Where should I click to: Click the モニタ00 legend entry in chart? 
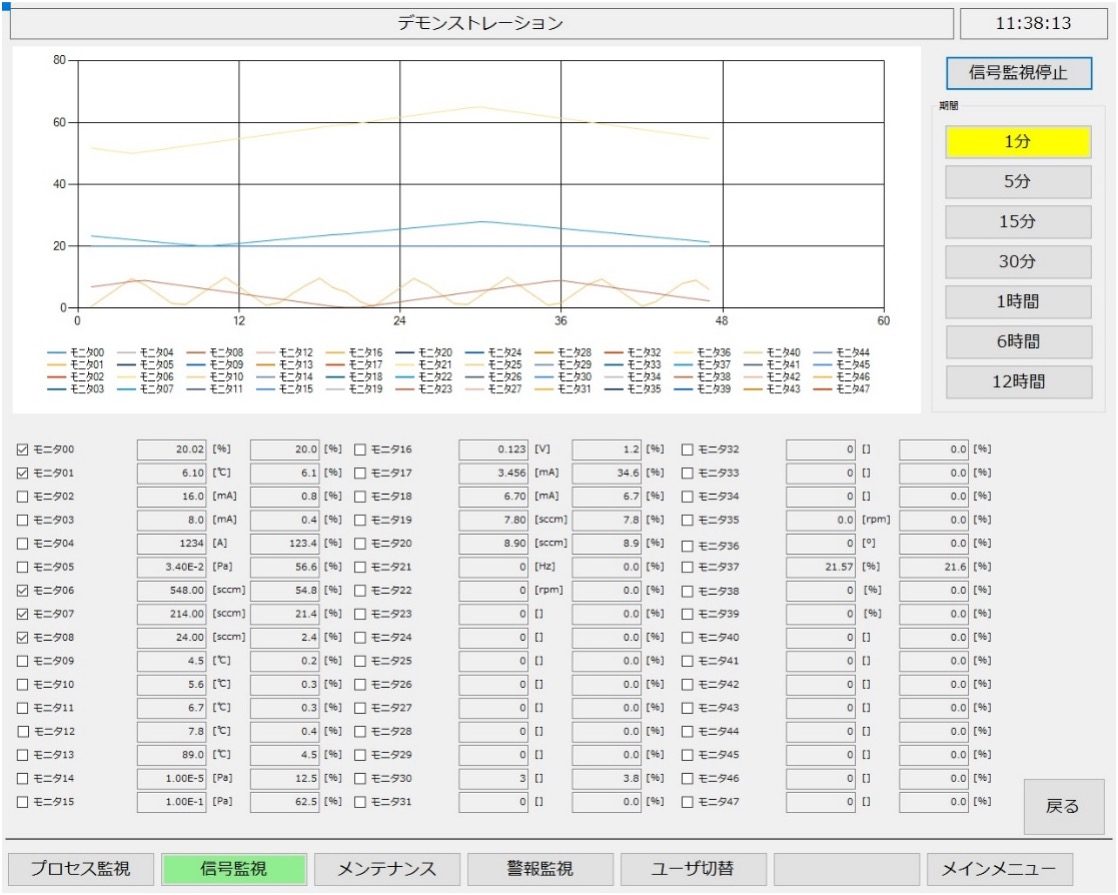point(76,352)
